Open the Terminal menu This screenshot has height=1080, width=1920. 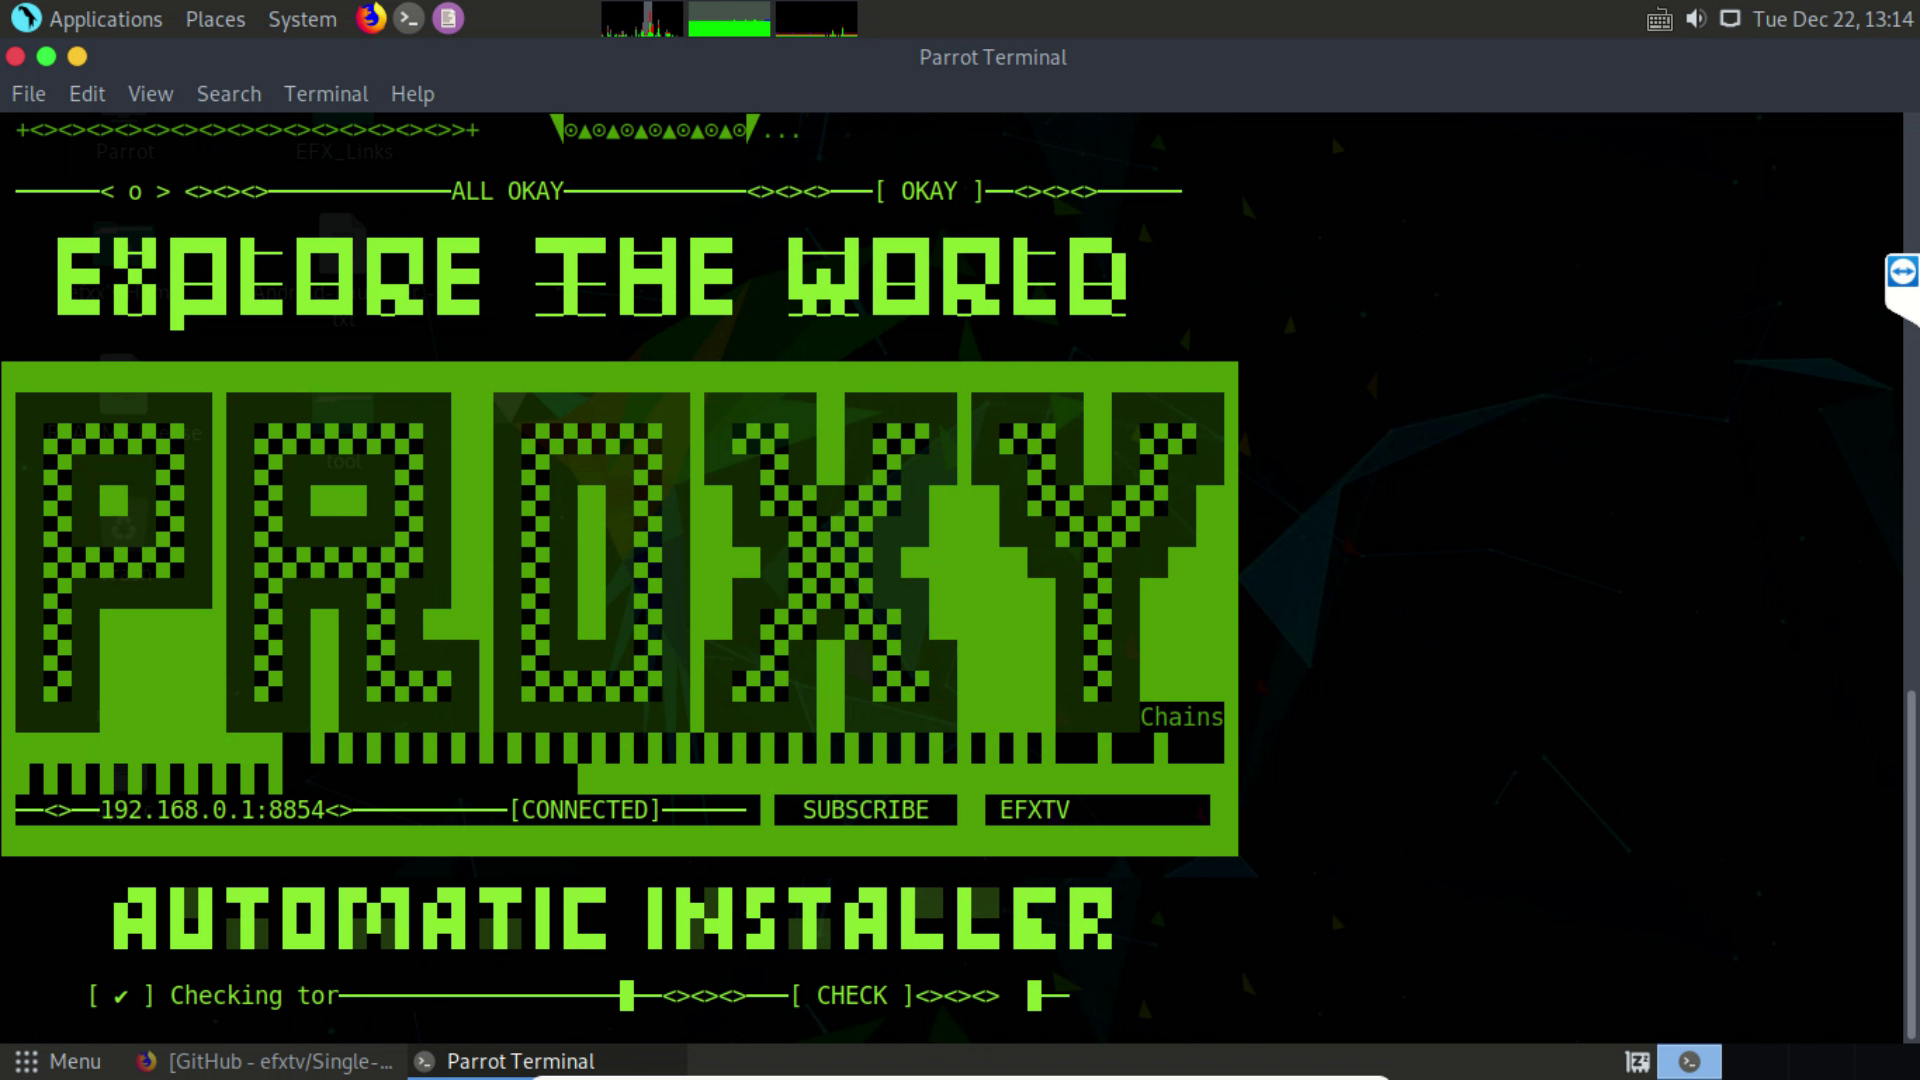(x=325, y=94)
